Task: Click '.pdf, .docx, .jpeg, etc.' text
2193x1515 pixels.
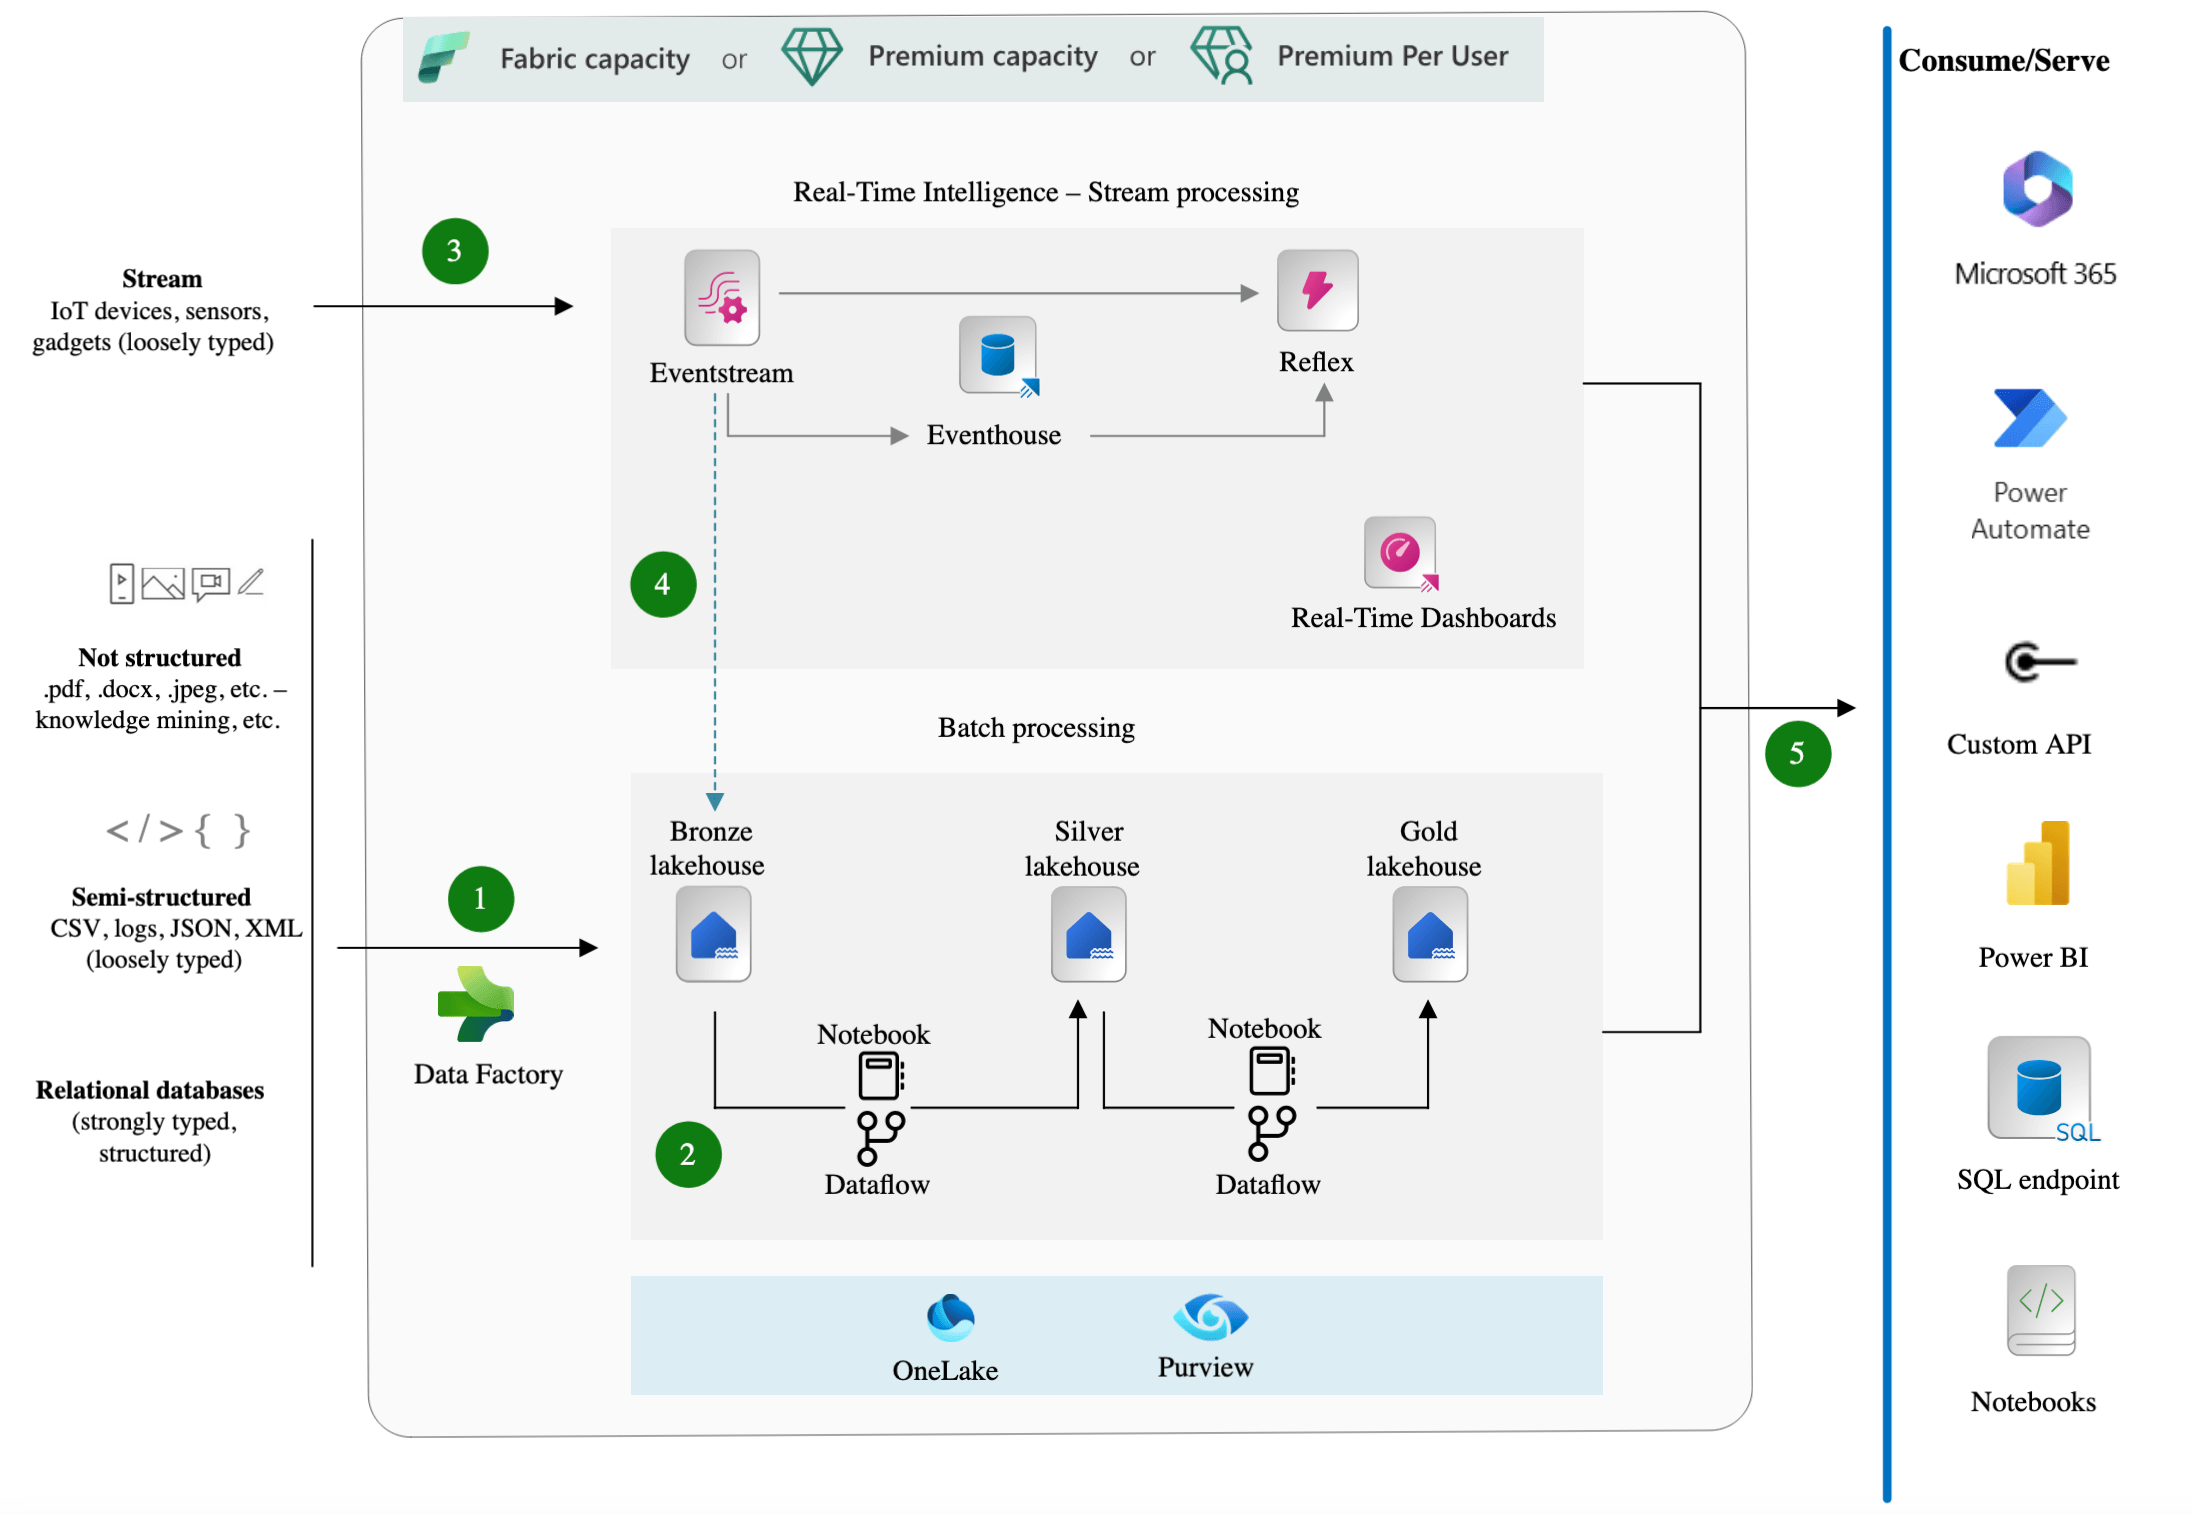Action: (x=156, y=689)
